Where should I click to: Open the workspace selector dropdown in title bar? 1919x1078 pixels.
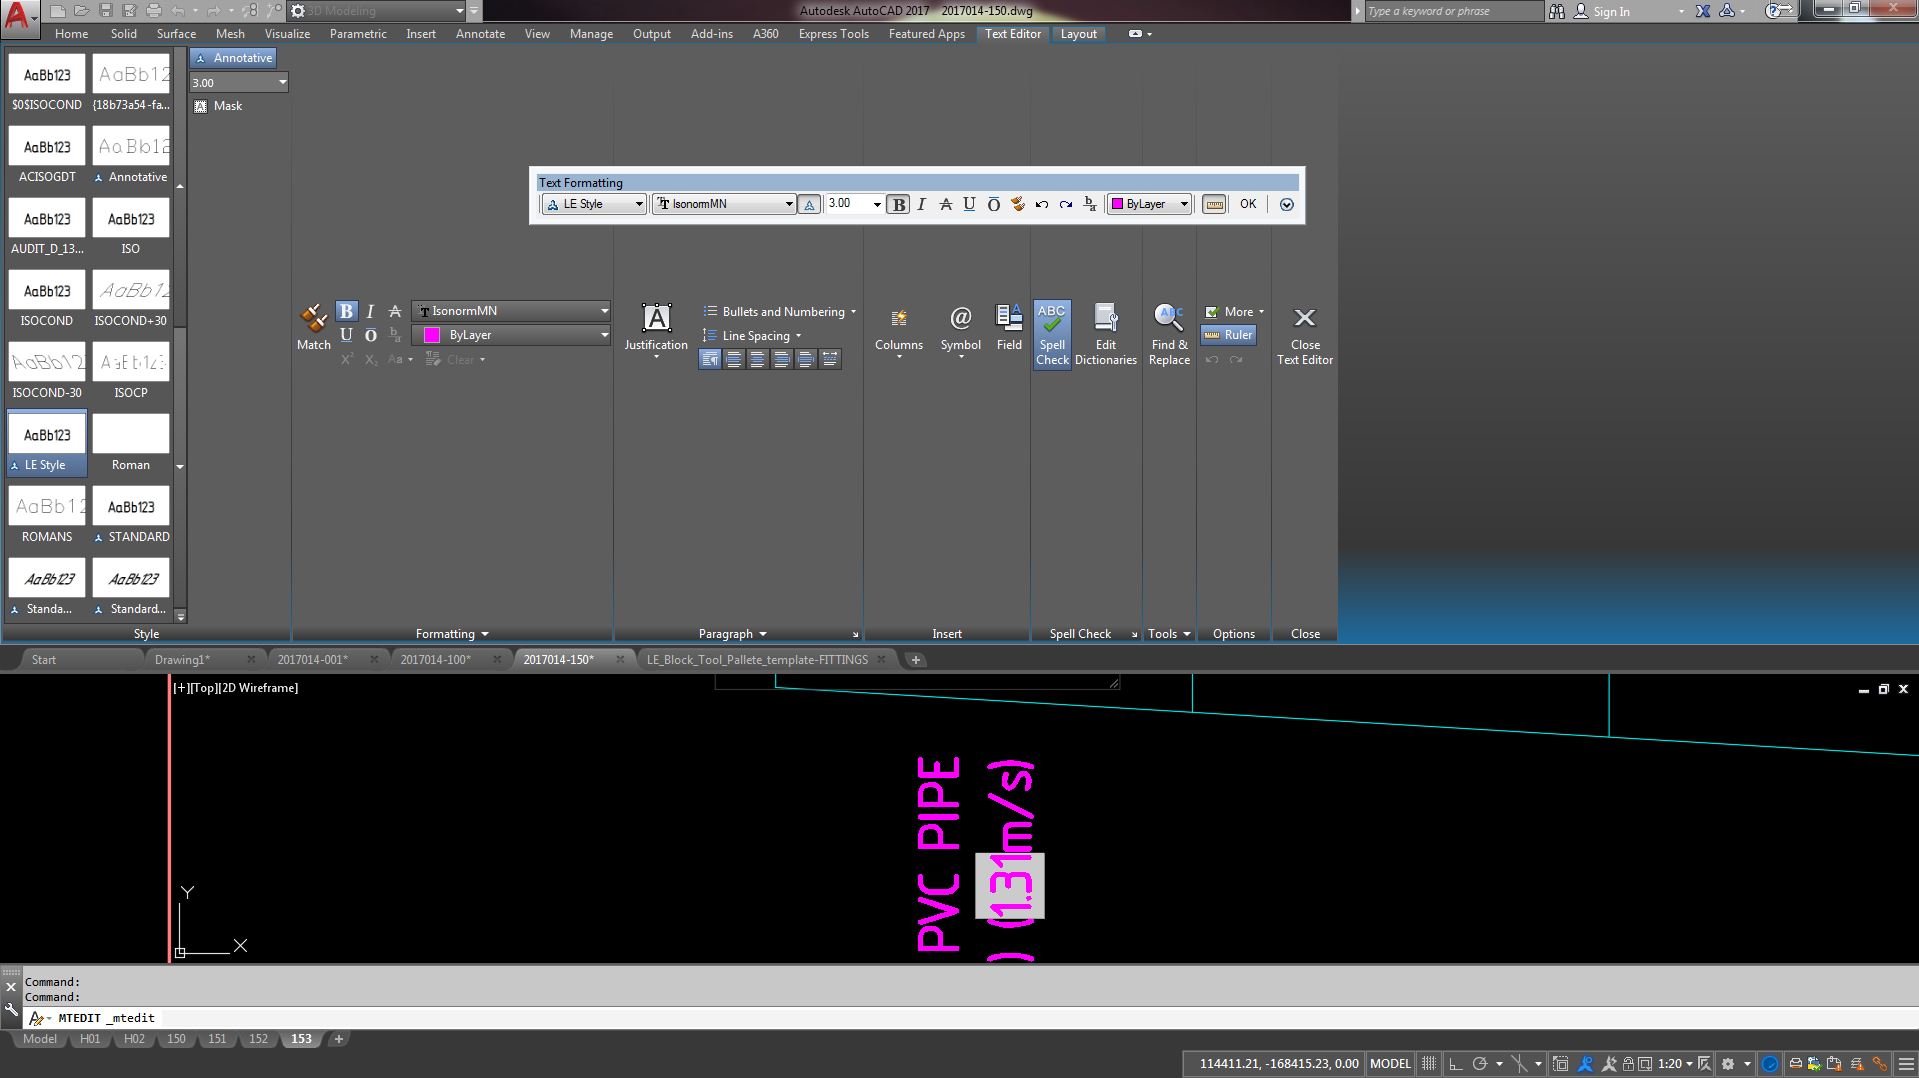(377, 11)
